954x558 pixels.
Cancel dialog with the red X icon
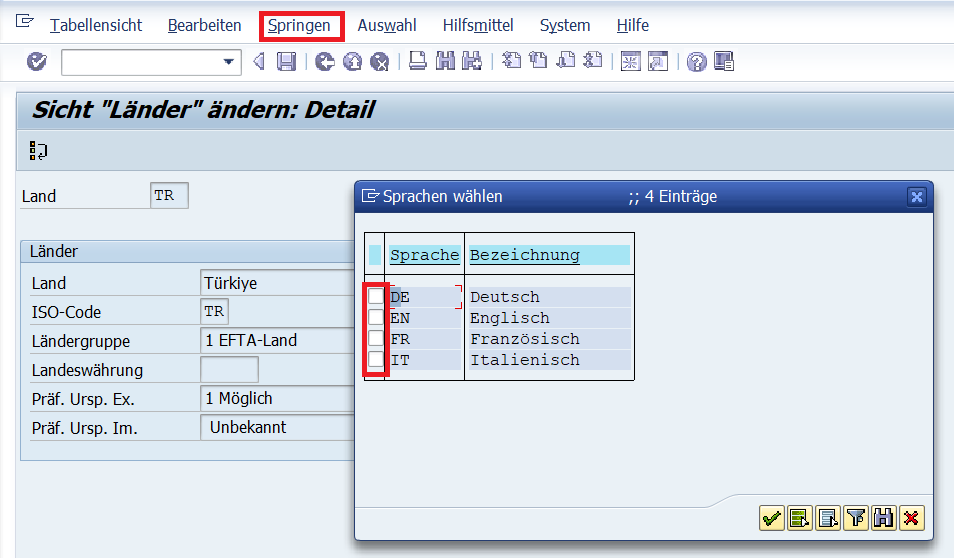click(x=910, y=518)
